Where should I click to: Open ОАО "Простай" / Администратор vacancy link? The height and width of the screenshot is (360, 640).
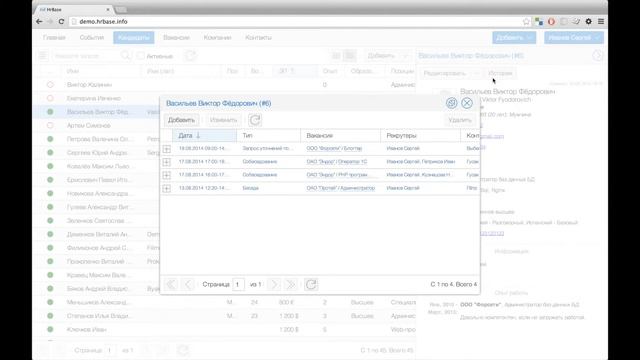point(341,188)
